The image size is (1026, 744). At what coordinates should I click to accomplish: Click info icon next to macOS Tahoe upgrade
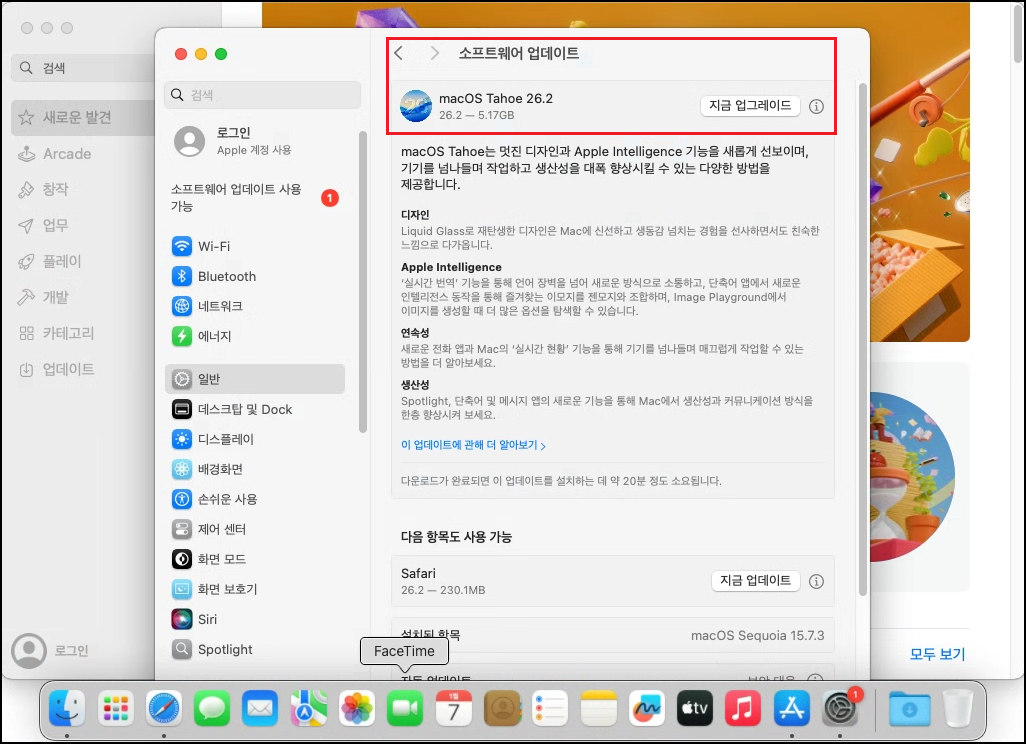click(x=816, y=106)
